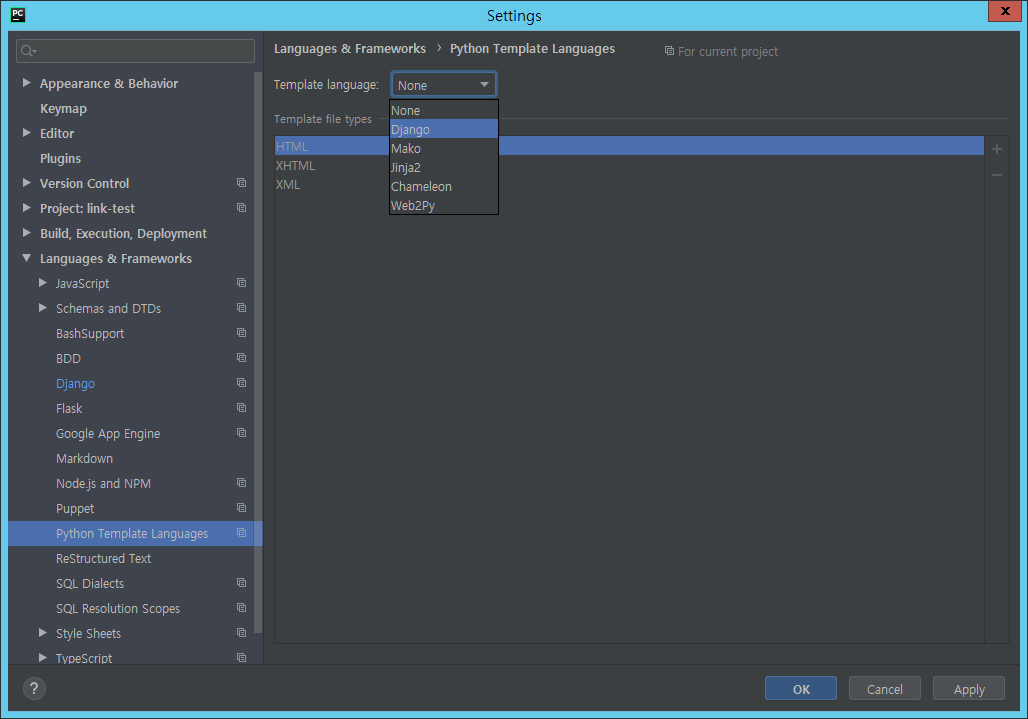Viewport: 1028px width, 719px height.
Task: Expand the Editor section arrow
Action: tap(27, 132)
